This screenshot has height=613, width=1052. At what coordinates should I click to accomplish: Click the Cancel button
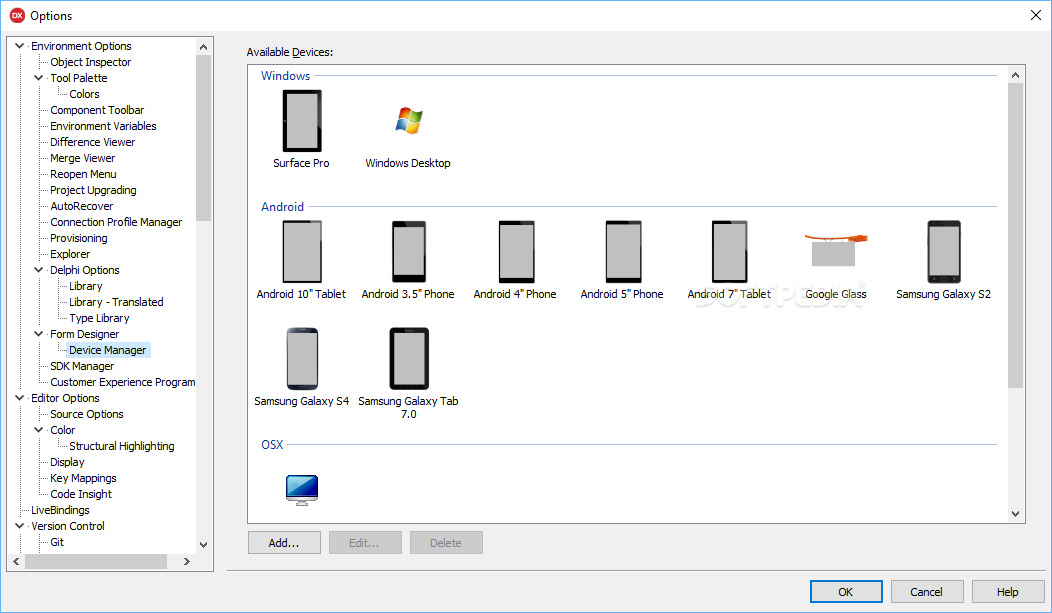(x=927, y=592)
